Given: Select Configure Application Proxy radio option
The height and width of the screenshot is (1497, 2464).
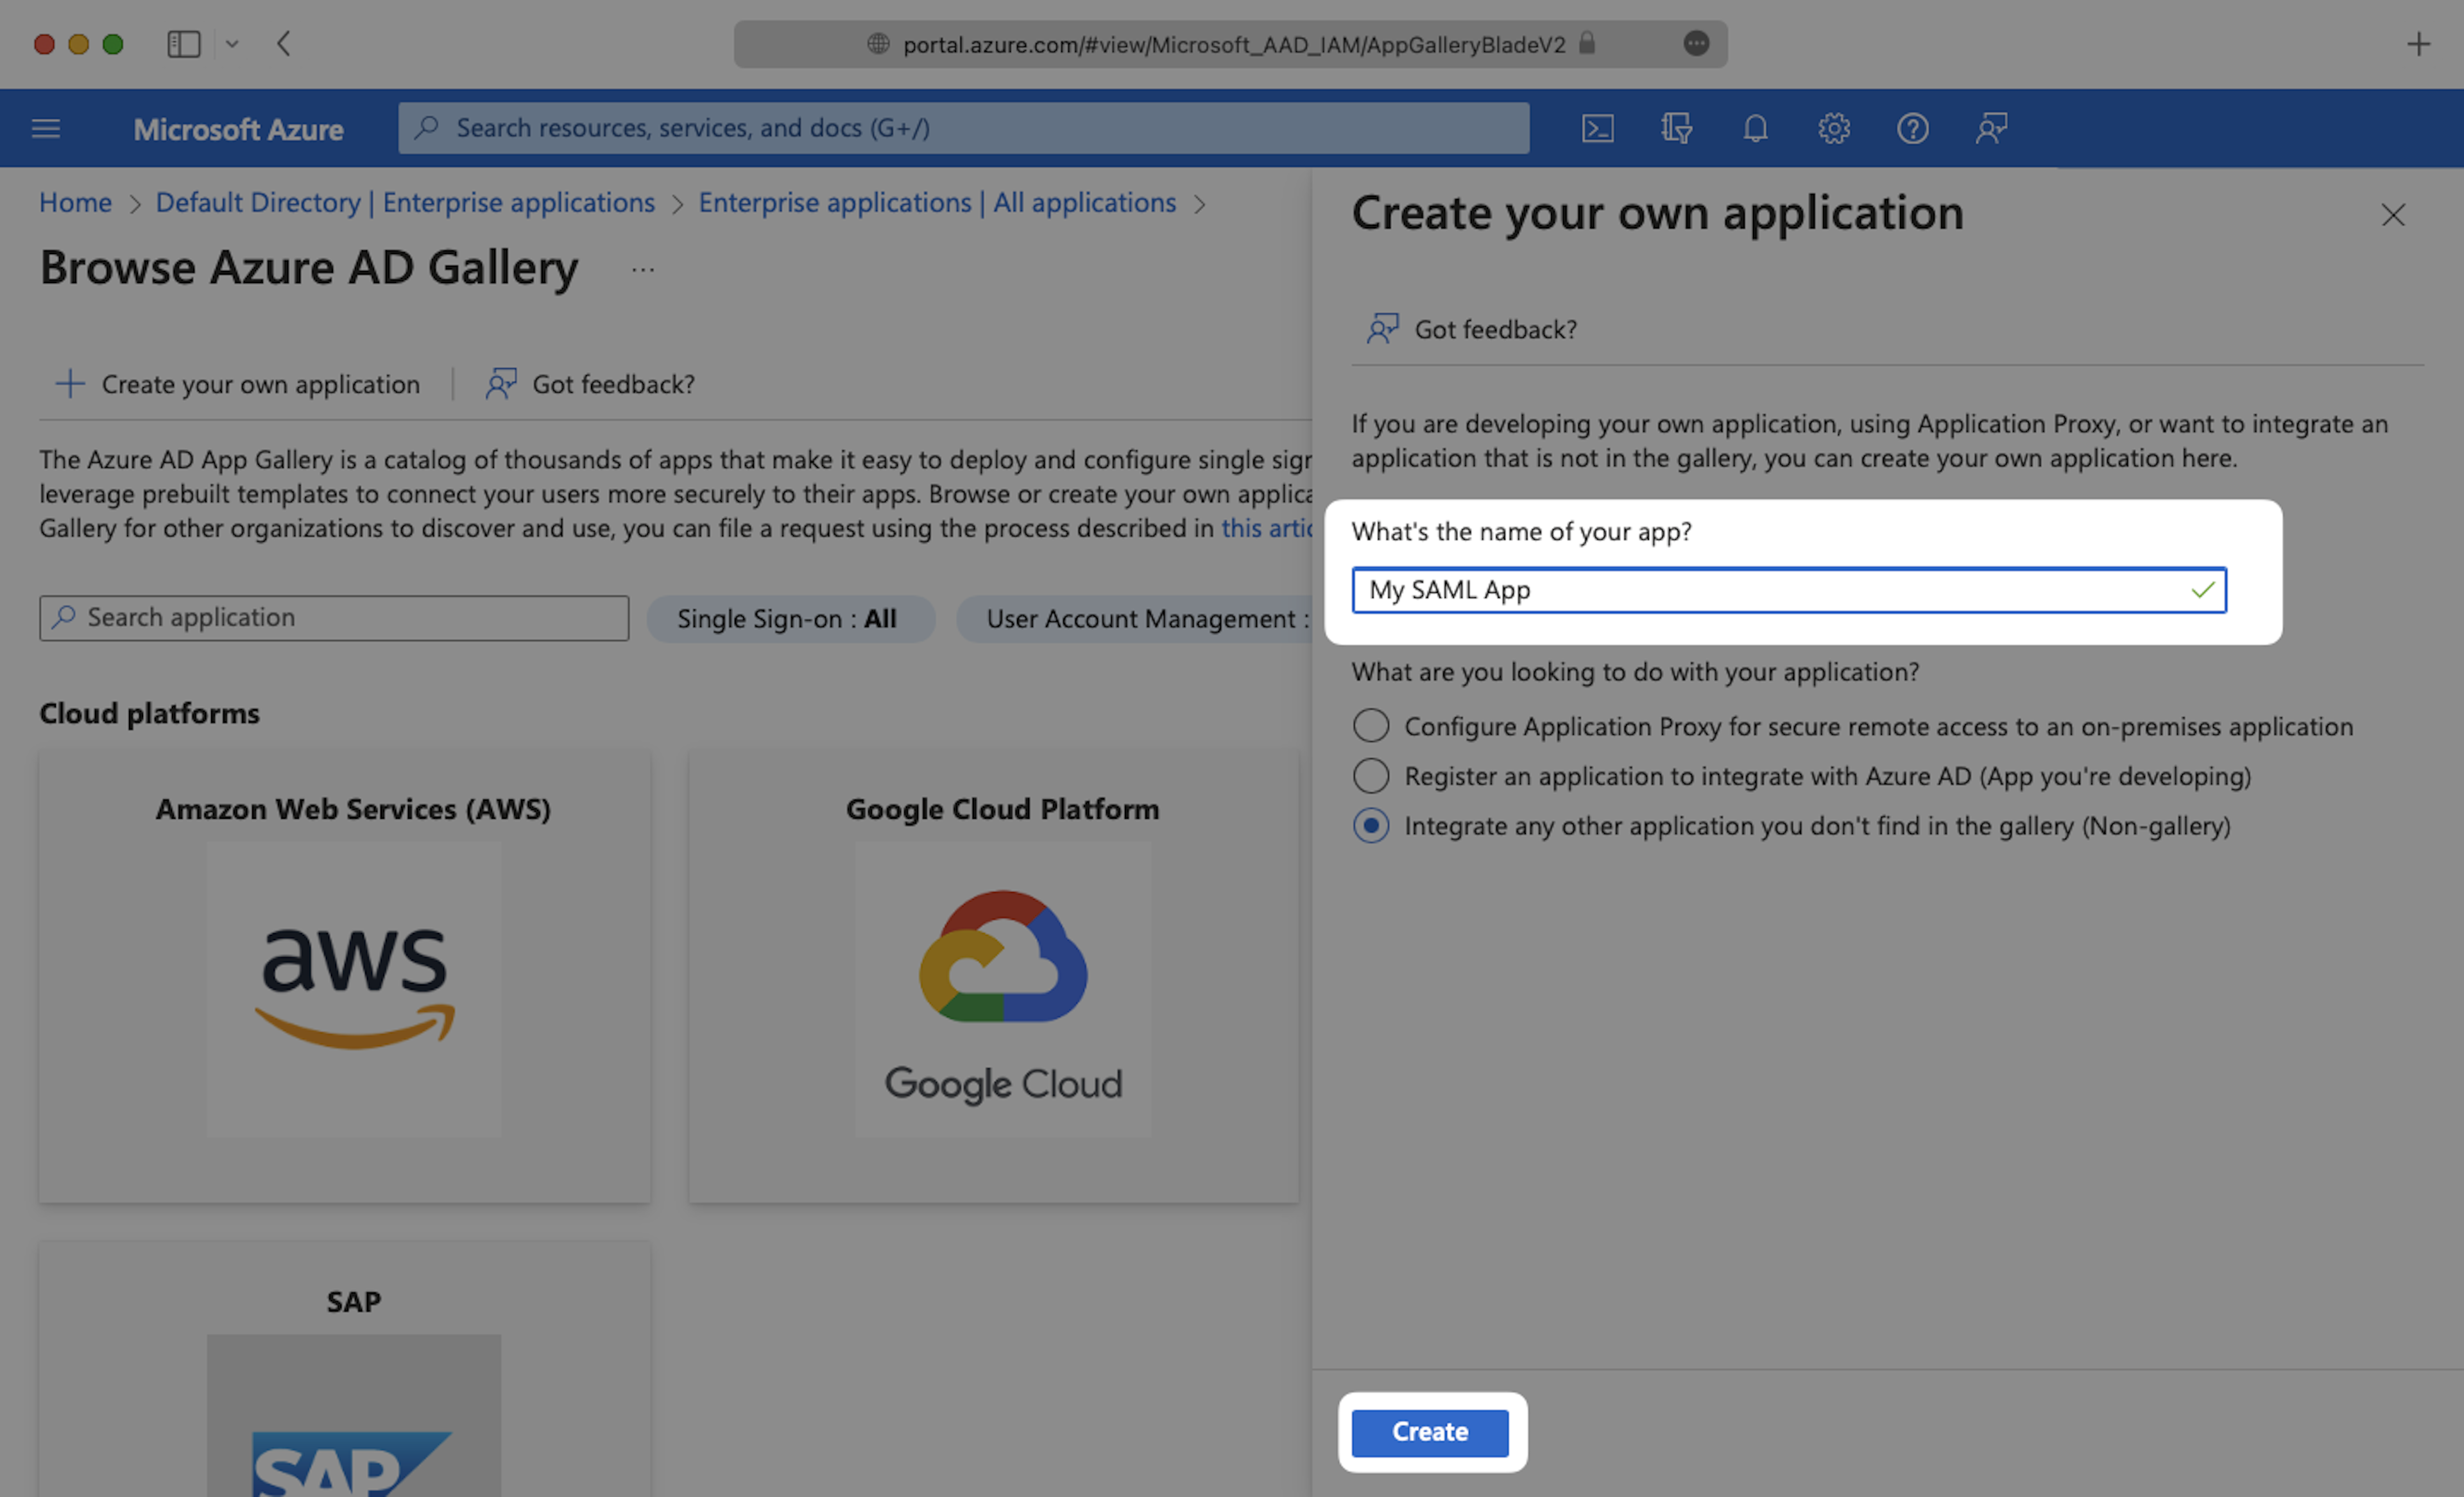Looking at the screenshot, I should 1371,726.
